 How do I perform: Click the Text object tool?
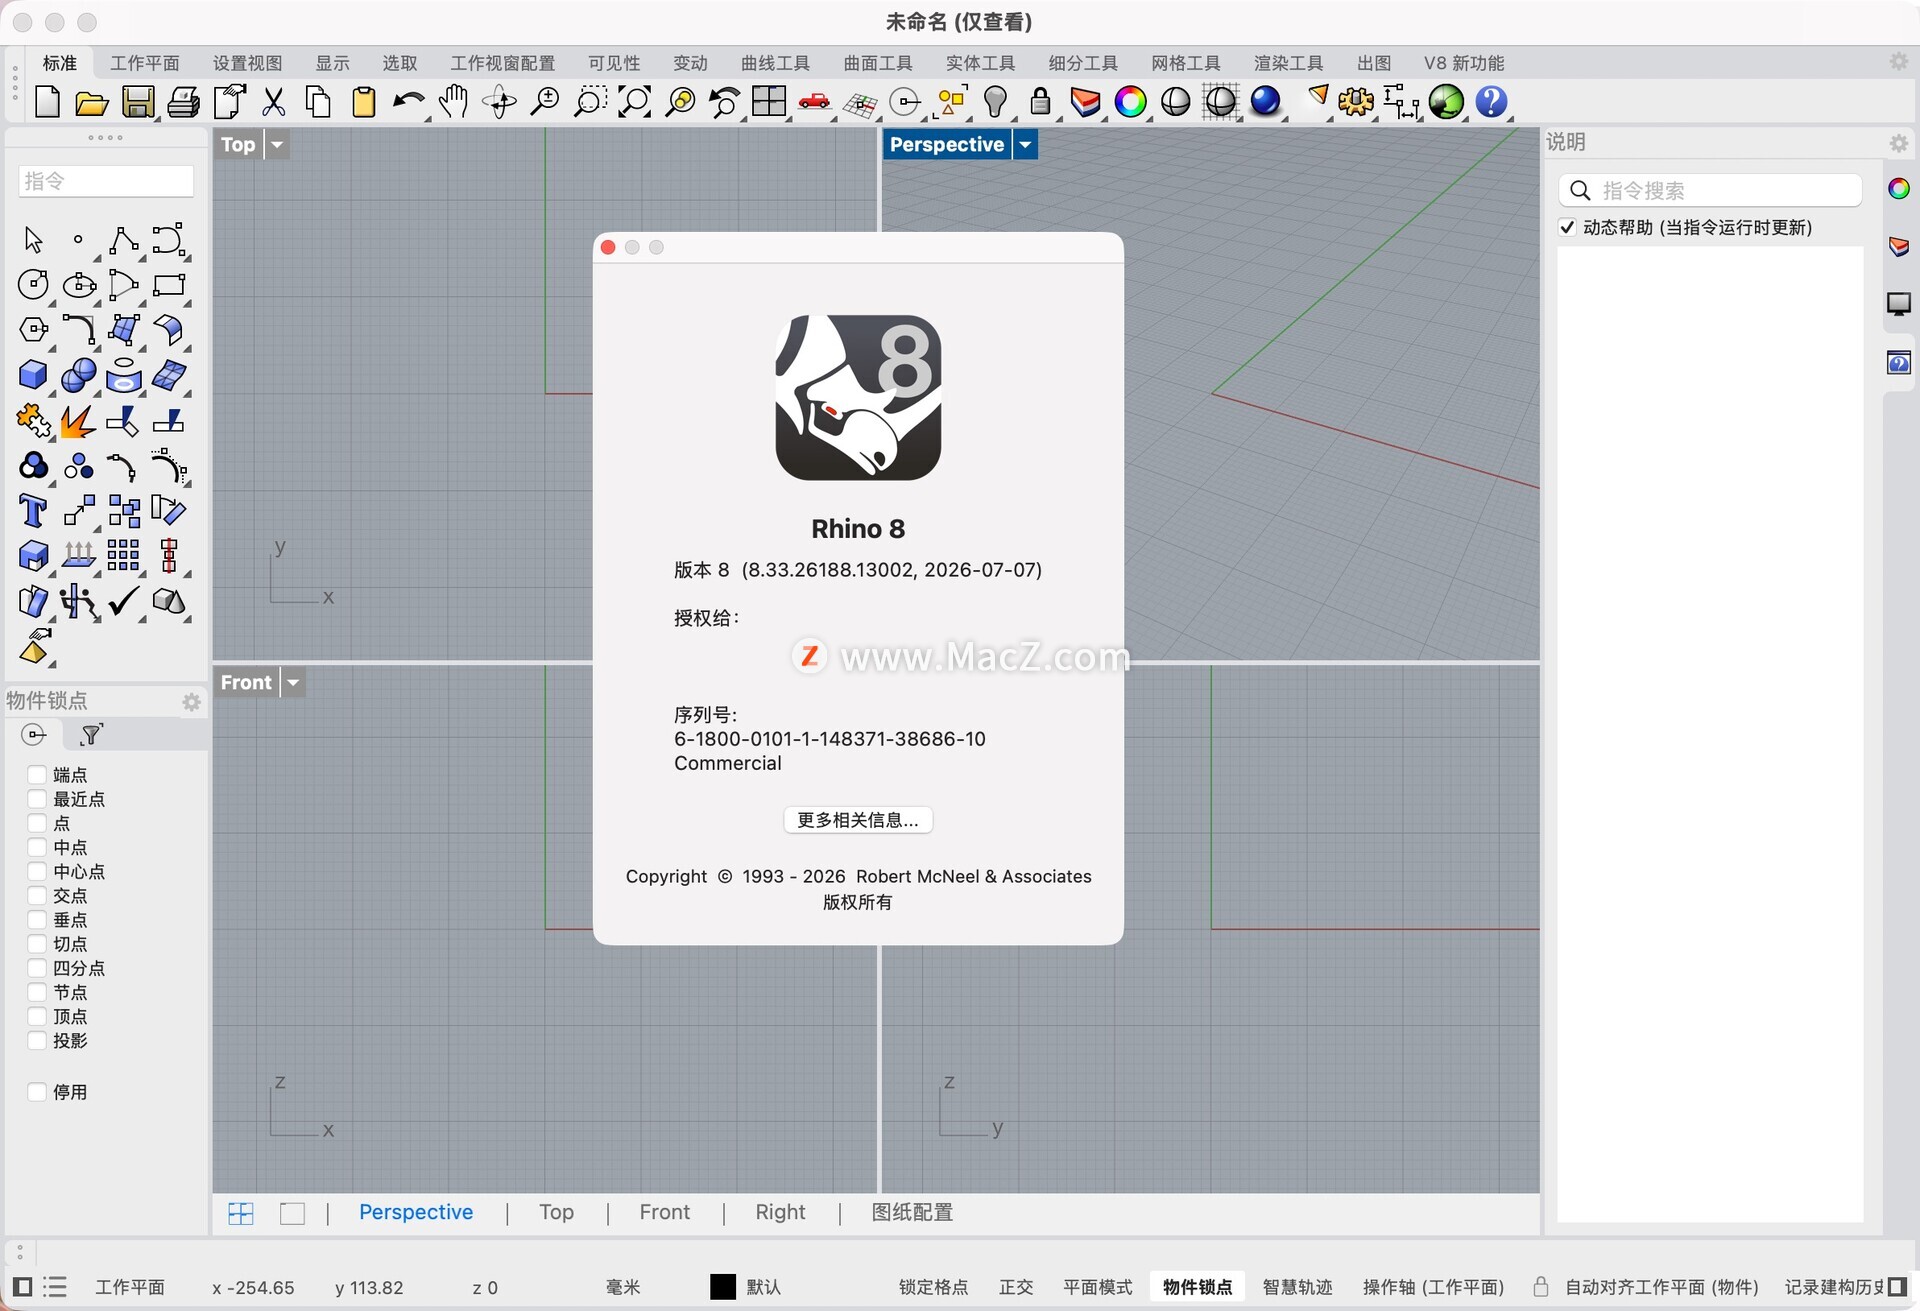(x=33, y=511)
